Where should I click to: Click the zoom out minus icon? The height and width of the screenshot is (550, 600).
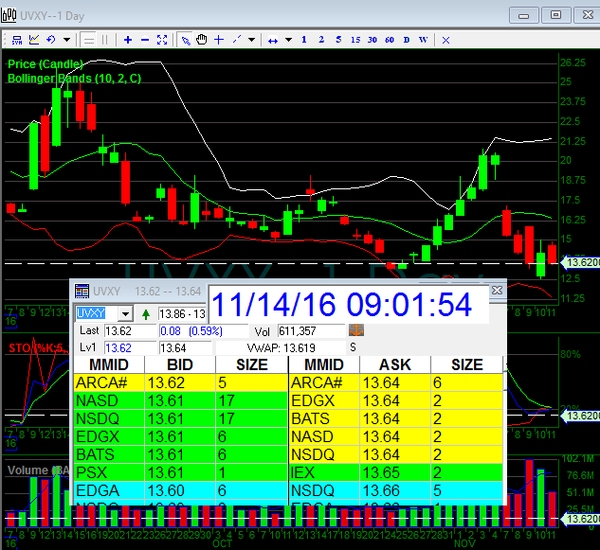click(x=145, y=39)
